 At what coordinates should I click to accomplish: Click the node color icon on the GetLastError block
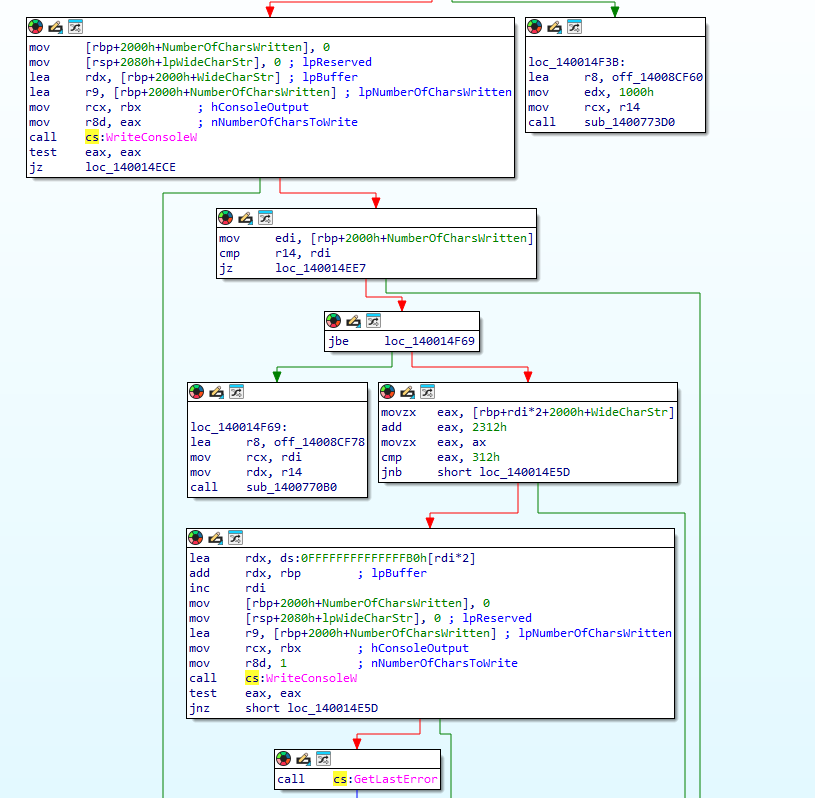tap(285, 758)
